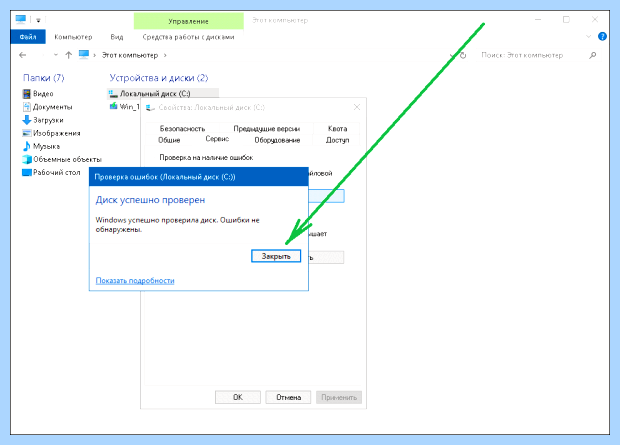The height and width of the screenshot is (445, 620).
Task: Open Средства работы с дисками tab
Action: tap(188, 37)
